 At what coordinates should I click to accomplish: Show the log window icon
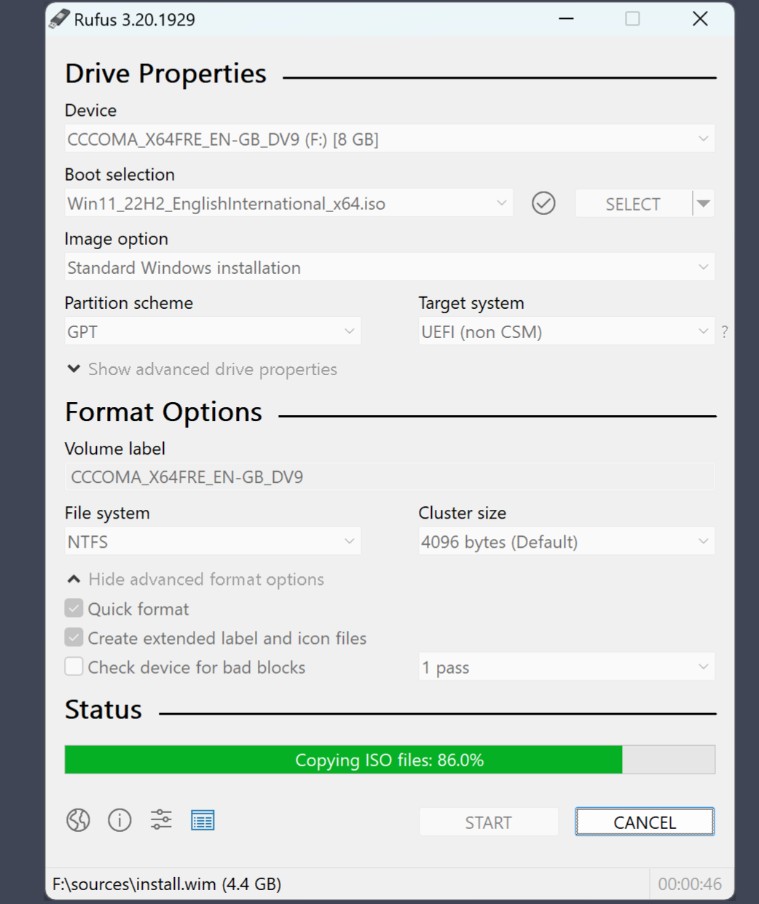coord(202,820)
